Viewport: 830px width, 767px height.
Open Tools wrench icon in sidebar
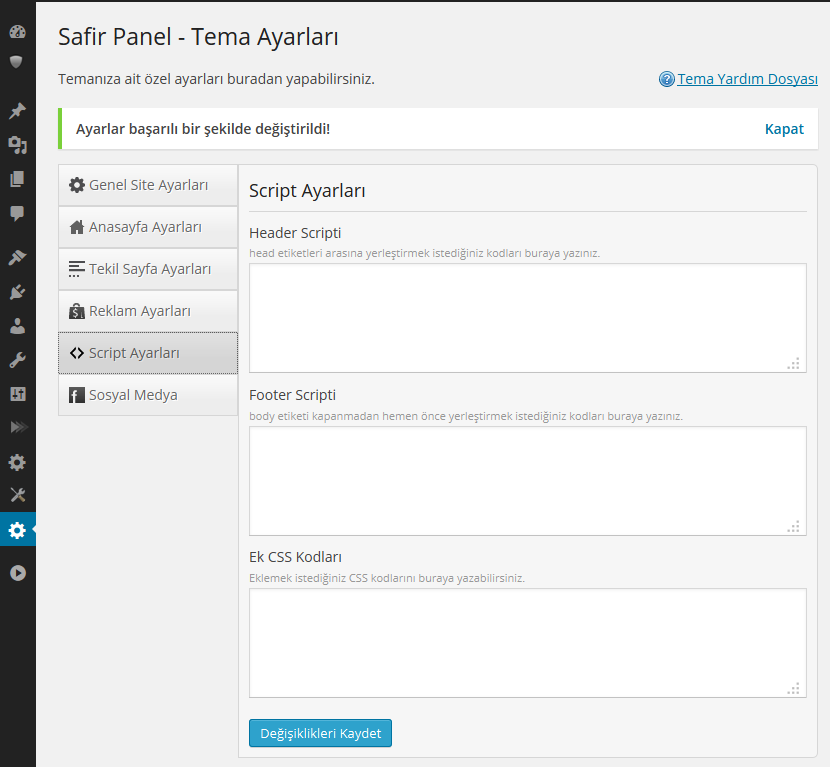(17, 360)
